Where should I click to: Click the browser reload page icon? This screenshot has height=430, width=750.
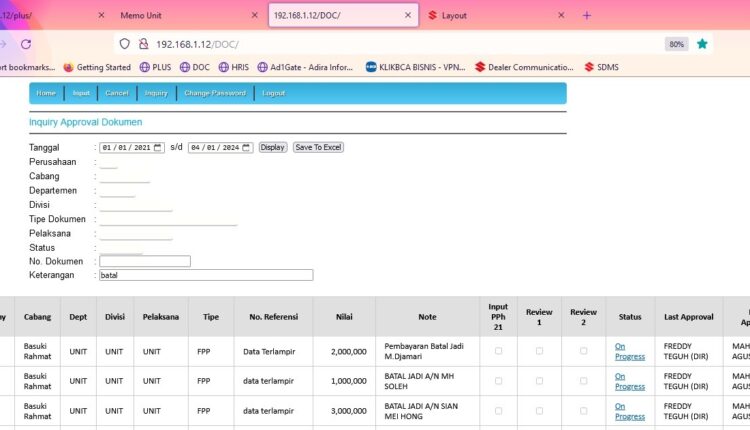pyautogui.click(x=26, y=44)
